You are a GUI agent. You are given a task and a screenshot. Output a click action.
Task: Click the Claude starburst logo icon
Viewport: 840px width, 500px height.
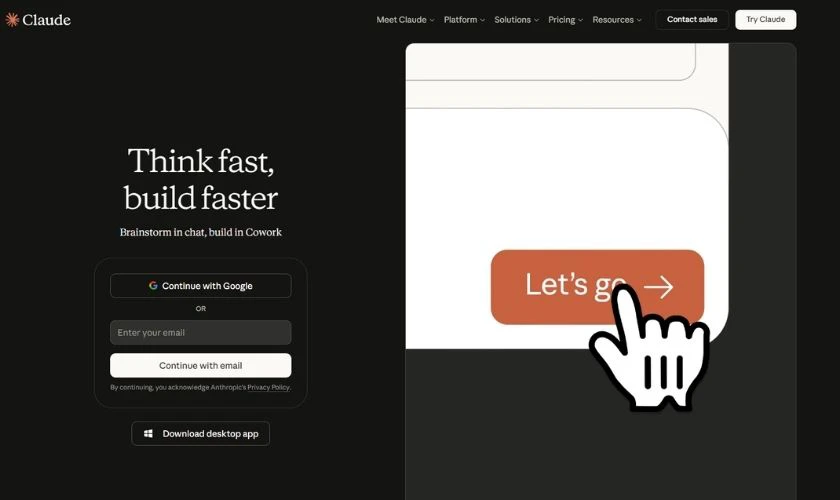12,20
